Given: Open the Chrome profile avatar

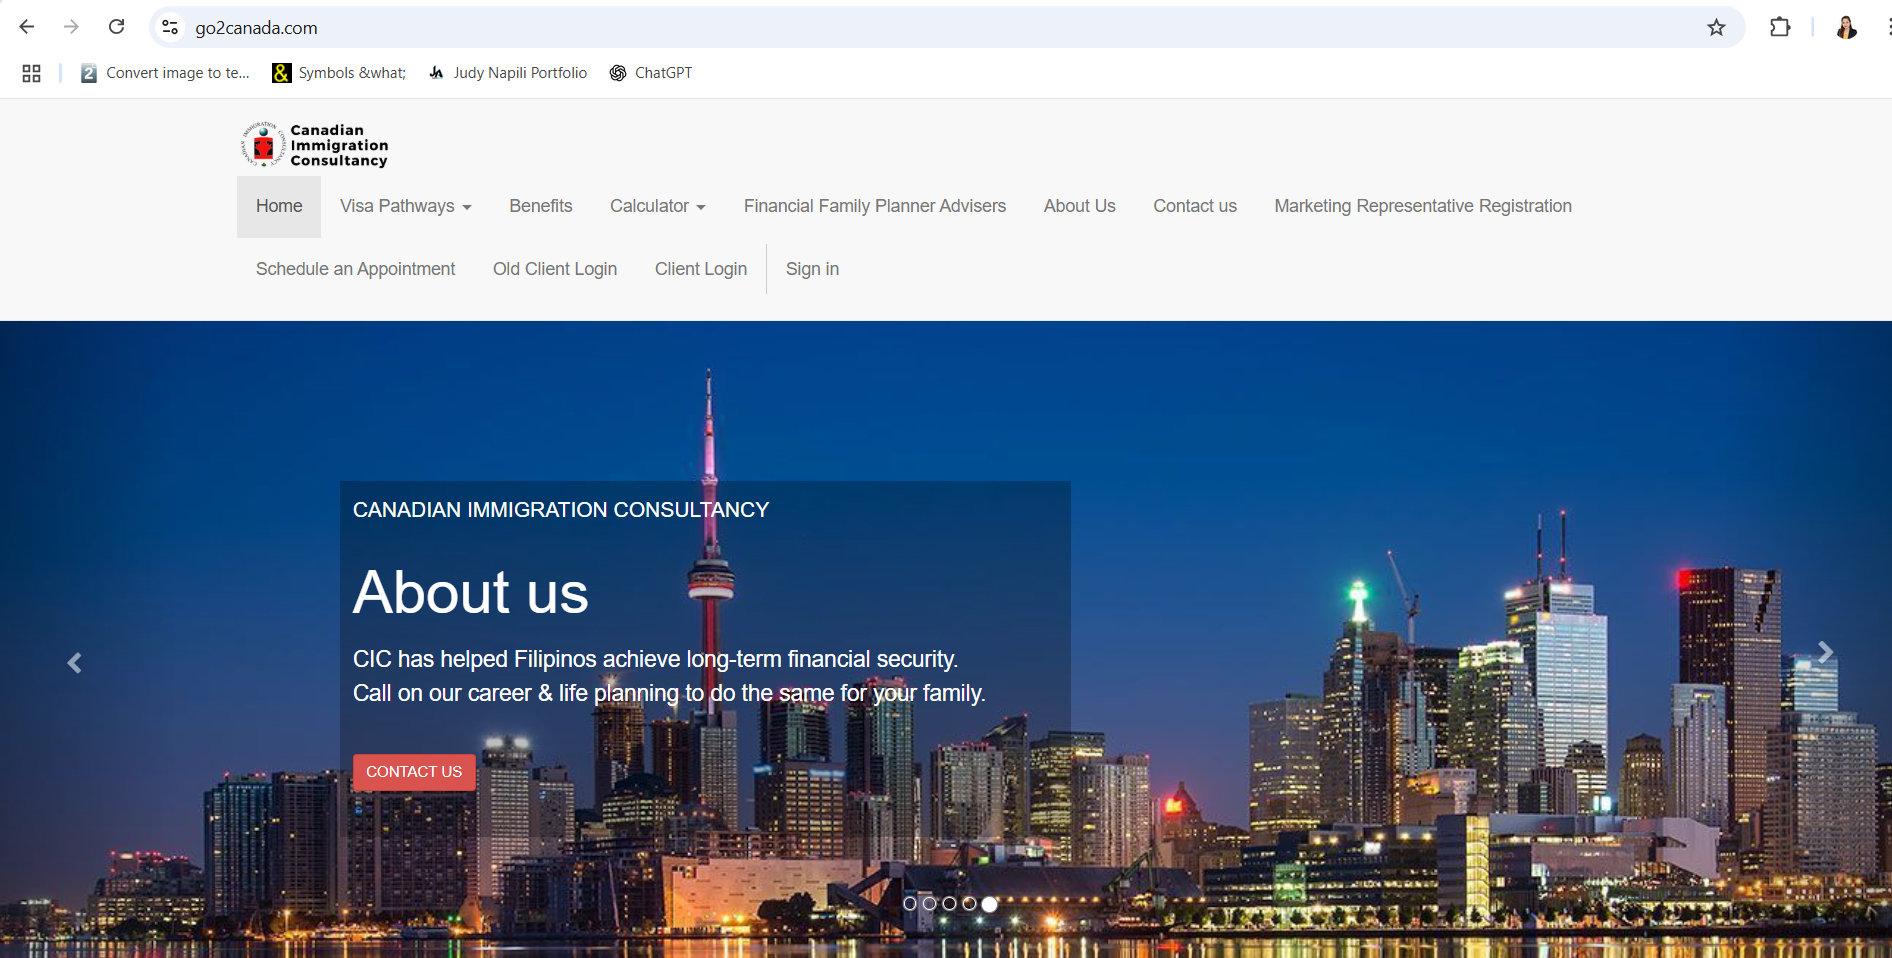Looking at the screenshot, I should [x=1846, y=27].
